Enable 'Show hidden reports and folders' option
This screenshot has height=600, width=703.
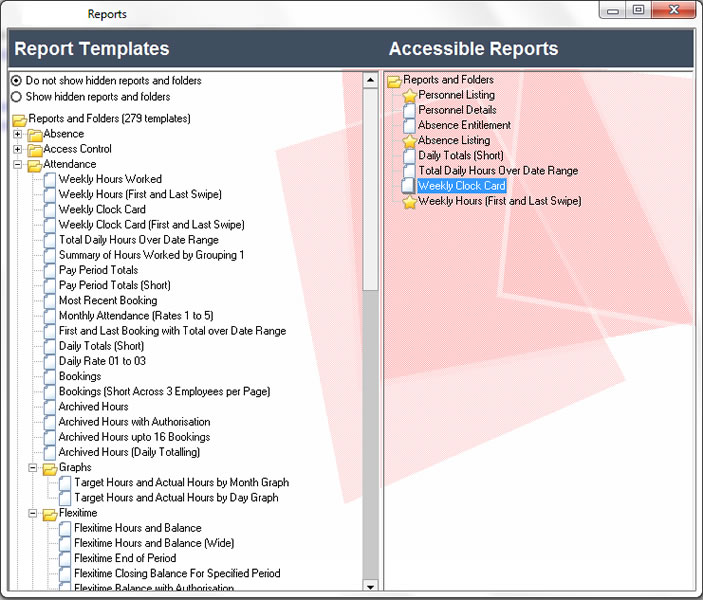pos(16,97)
